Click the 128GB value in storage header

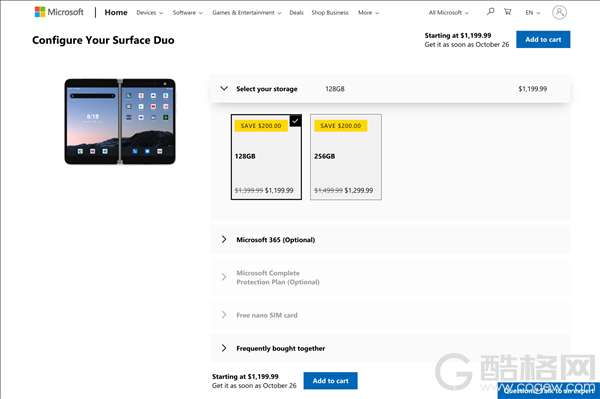coord(335,89)
